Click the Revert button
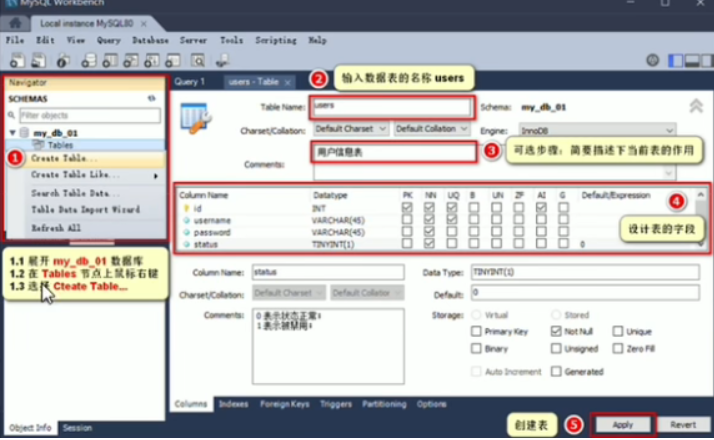 683,425
